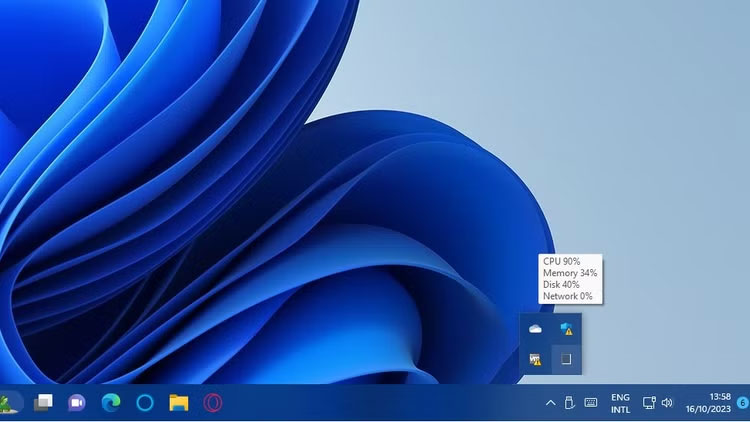Screen dimensions: 750x422
Task: Open the notification badge showing 6
Action: (742, 403)
